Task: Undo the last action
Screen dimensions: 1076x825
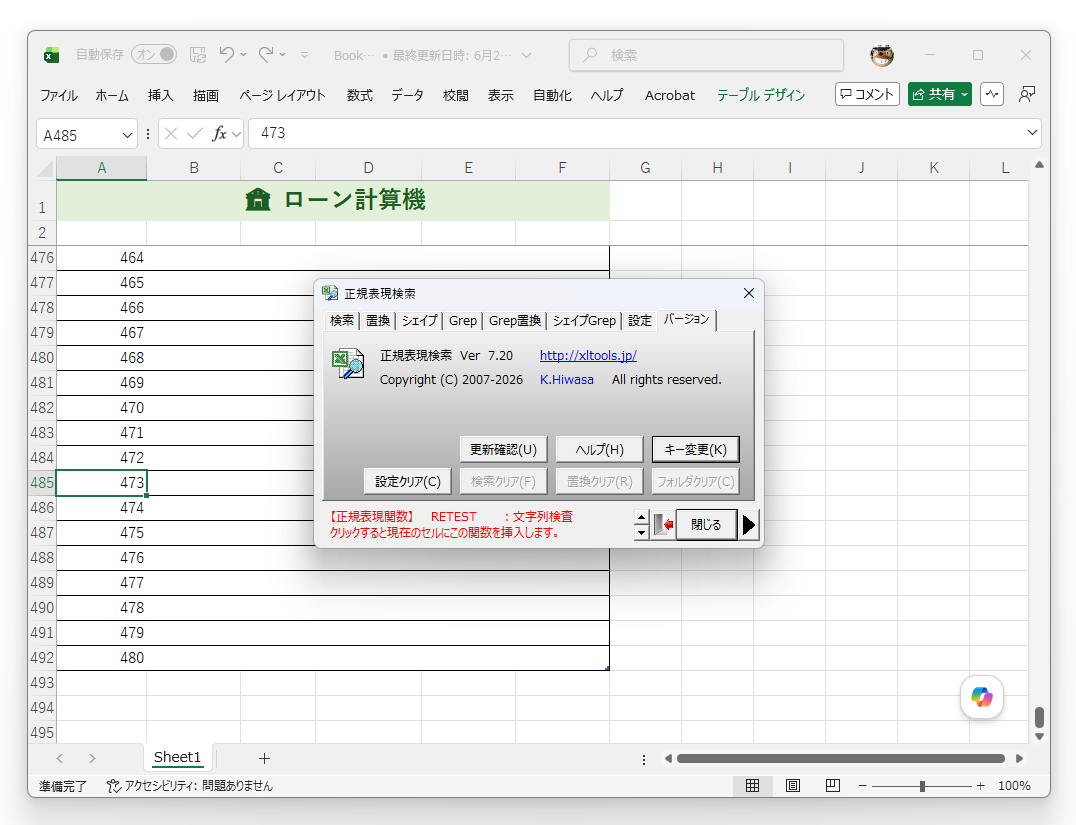Action: [226, 54]
